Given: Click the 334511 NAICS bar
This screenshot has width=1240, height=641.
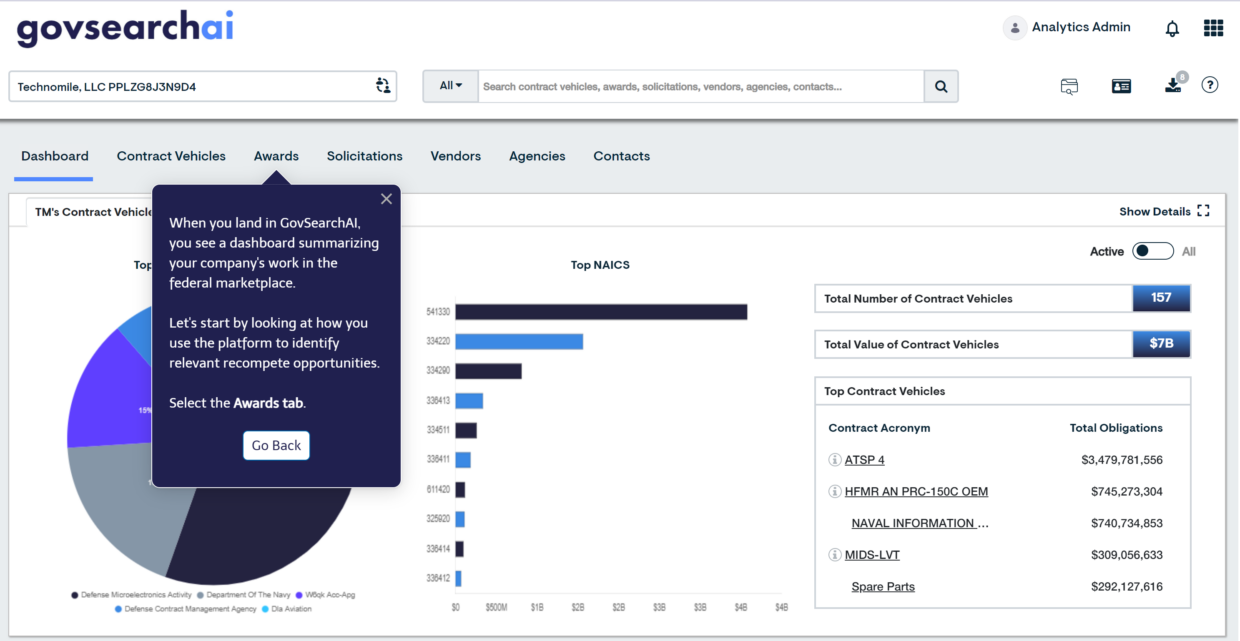Looking at the screenshot, I should [466, 430].
